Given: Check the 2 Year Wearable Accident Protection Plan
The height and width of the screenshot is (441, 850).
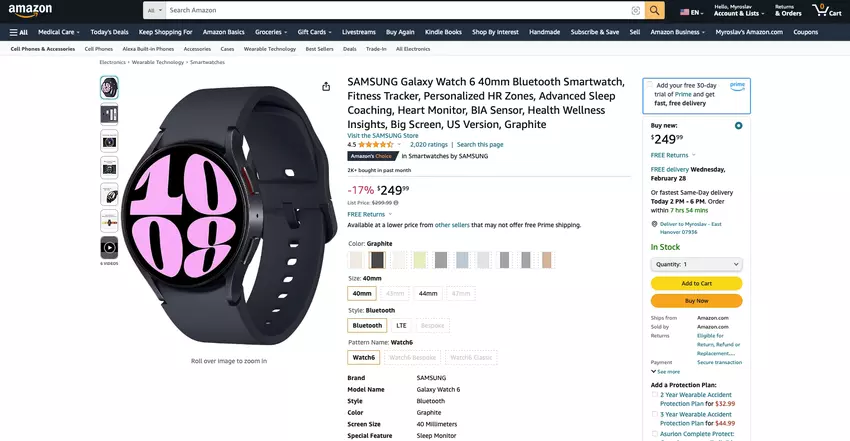Looking at the screenshot, I should pos(655,395).
